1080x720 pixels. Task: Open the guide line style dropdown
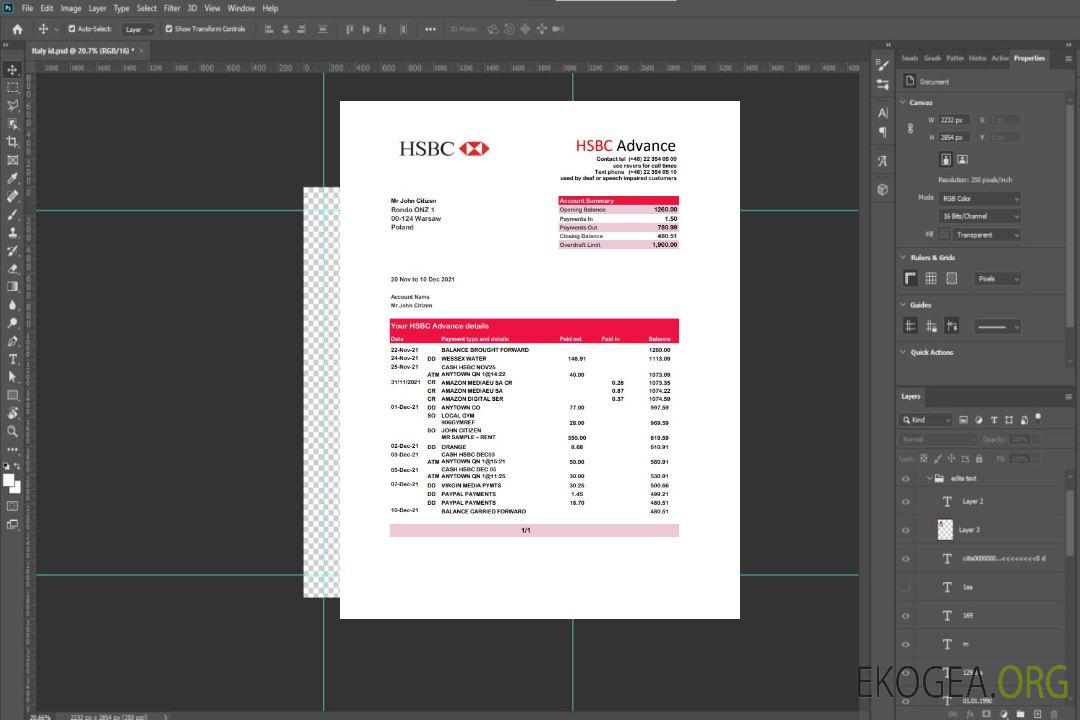(x=998, y=327)
